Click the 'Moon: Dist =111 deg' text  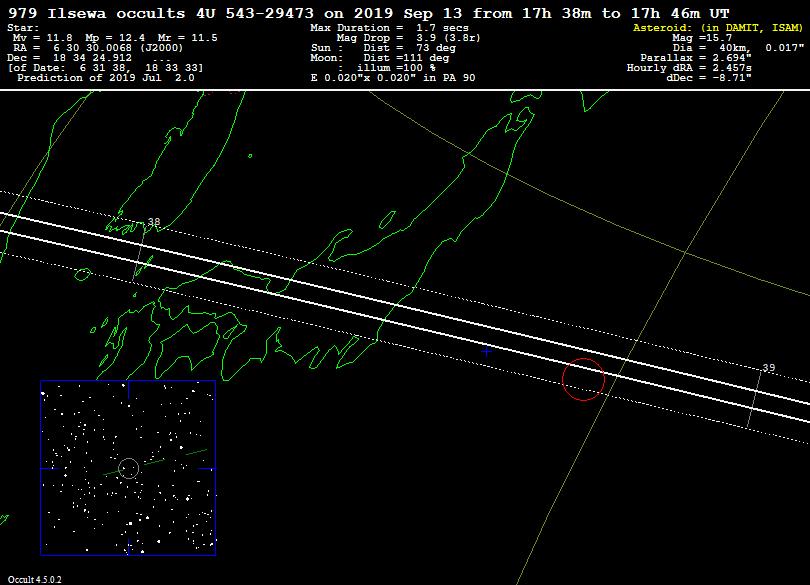(x=380, y=58)
